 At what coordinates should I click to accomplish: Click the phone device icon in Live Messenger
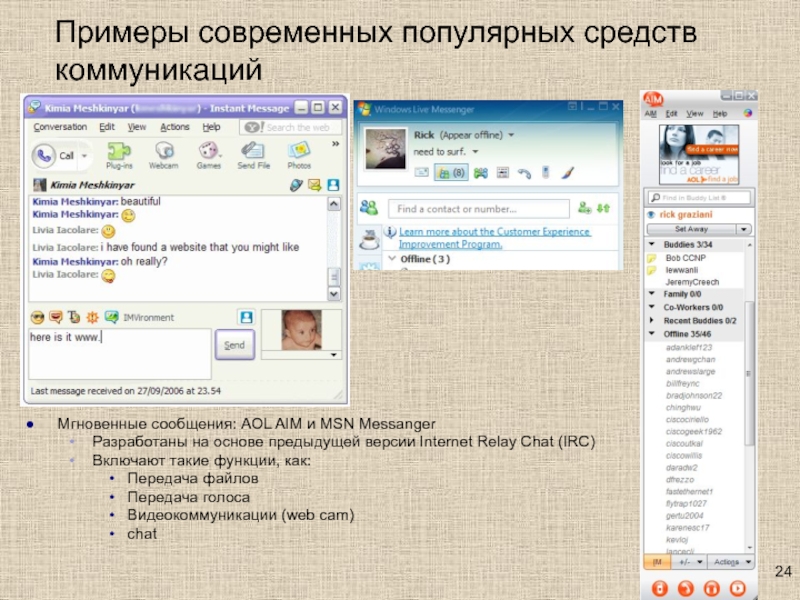(545, 172)
